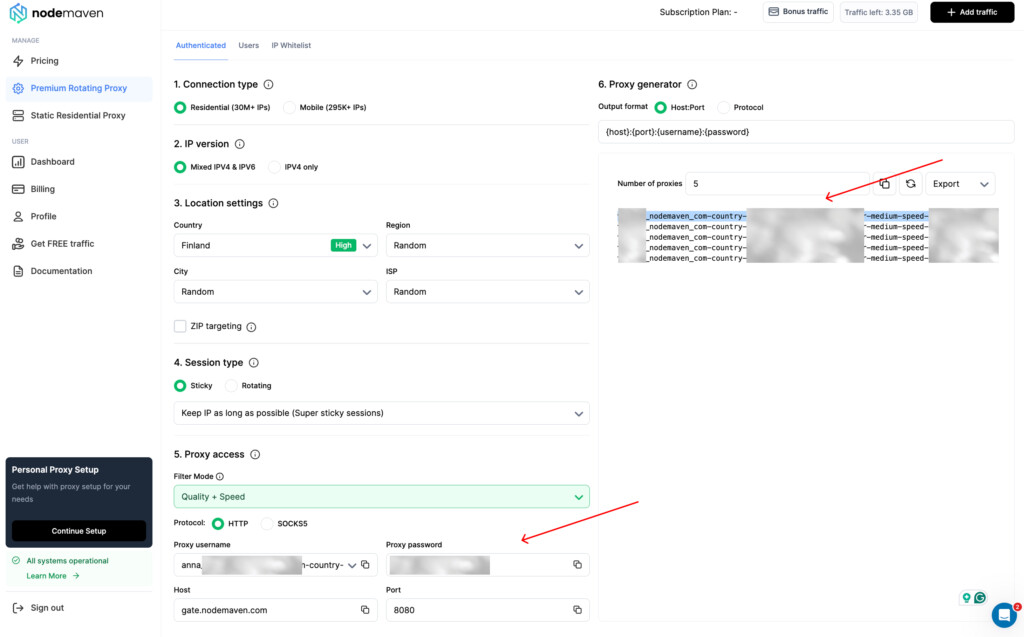Open info tooltip for Location settings
The height and width of the screenshot is (637, 1024).
coord(274,203)
